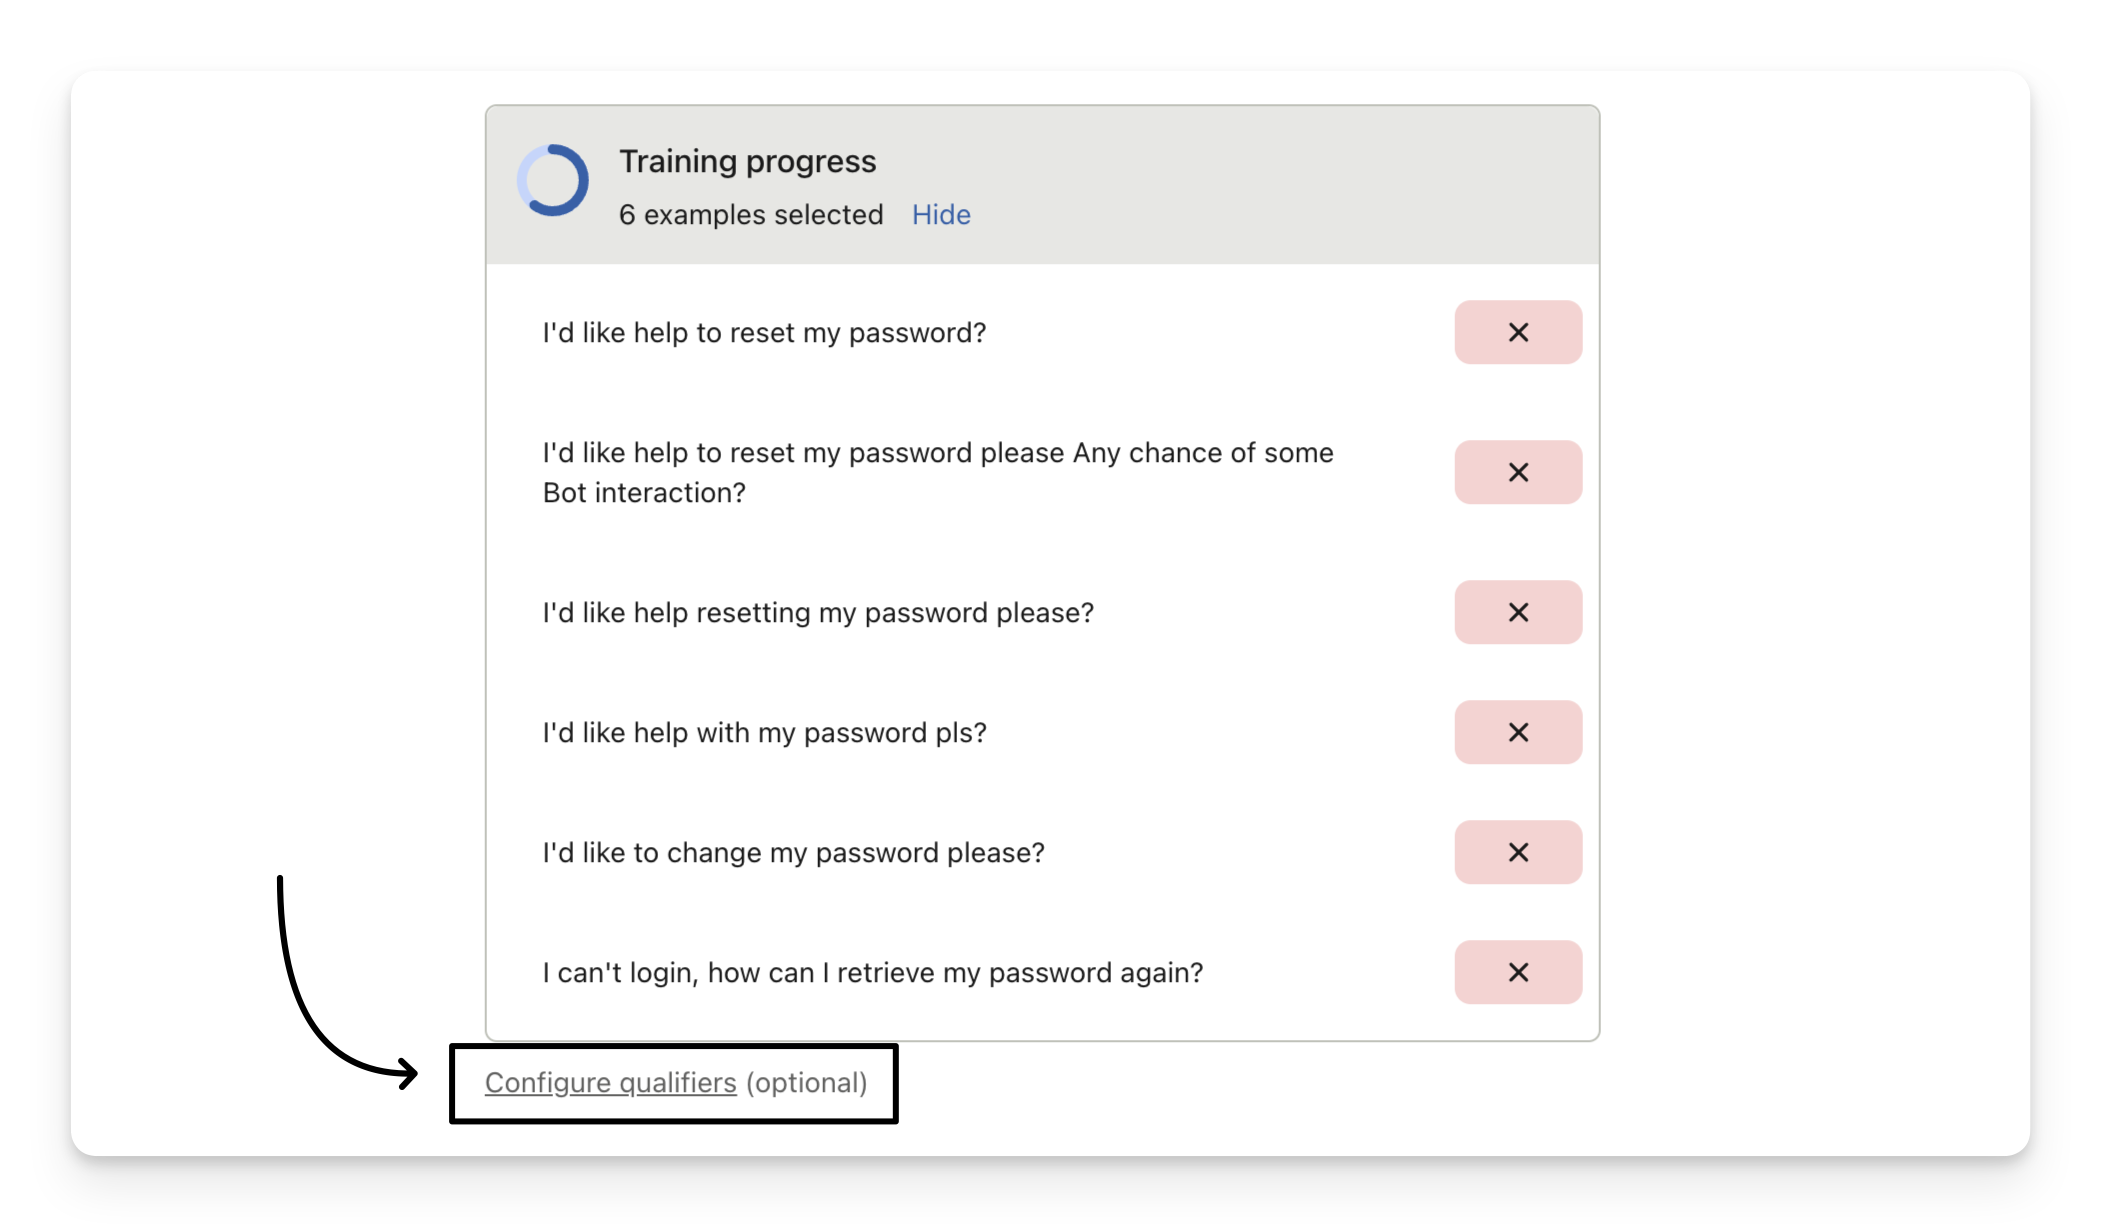Click the "6 examples selected" counter text
This screenshot has height=1227, width=2101.
point(750,215)
